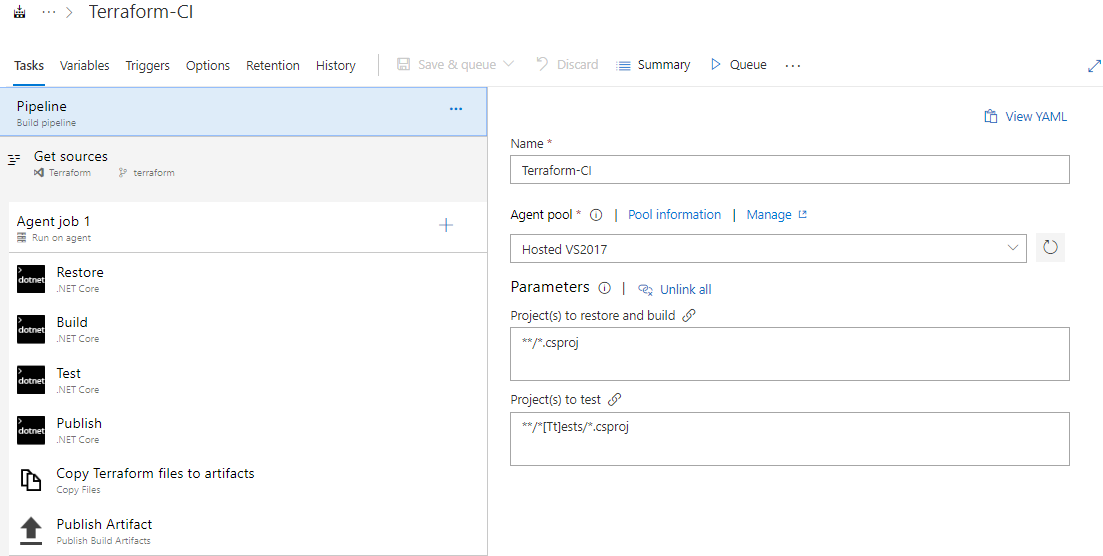
Task: Click link icon beside Project(s) to test
Action: [x=614, y=400]
